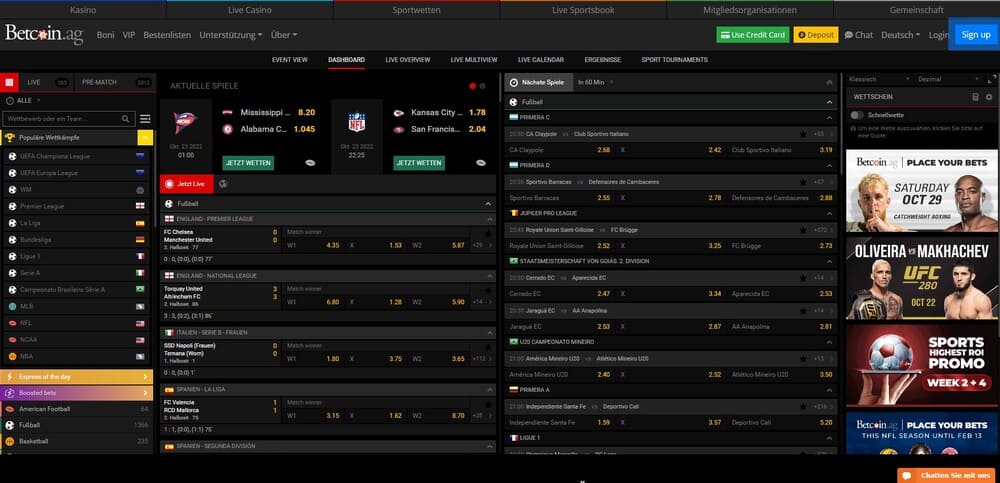This screenshot has height=483, width=1000.
Task: Open the Saturday Oct 29 boxing banner
Action: click(x=922, y=191)
